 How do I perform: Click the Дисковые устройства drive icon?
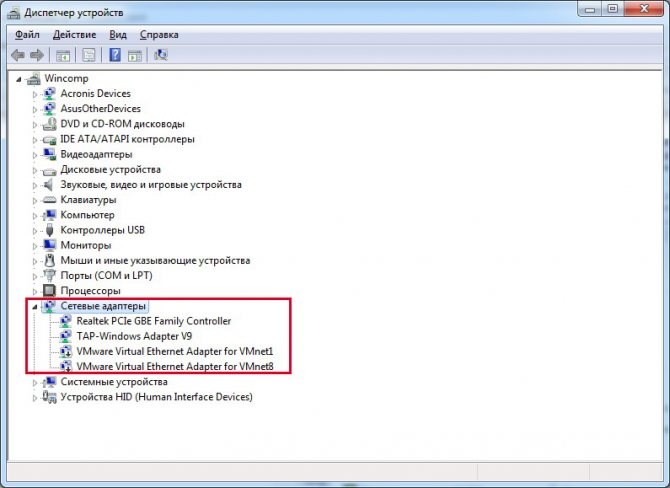pyautogui.click(x=50, y=171)
